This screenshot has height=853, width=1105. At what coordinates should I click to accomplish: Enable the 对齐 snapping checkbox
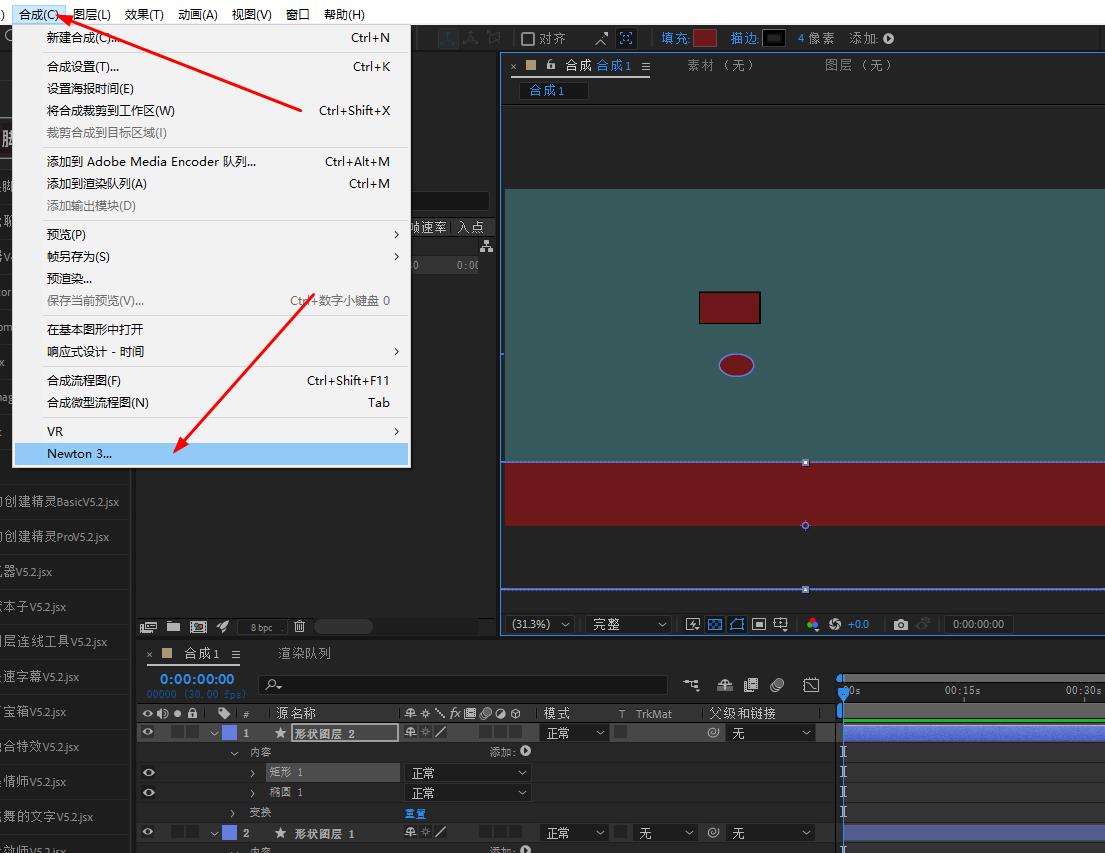coord(528,39)
